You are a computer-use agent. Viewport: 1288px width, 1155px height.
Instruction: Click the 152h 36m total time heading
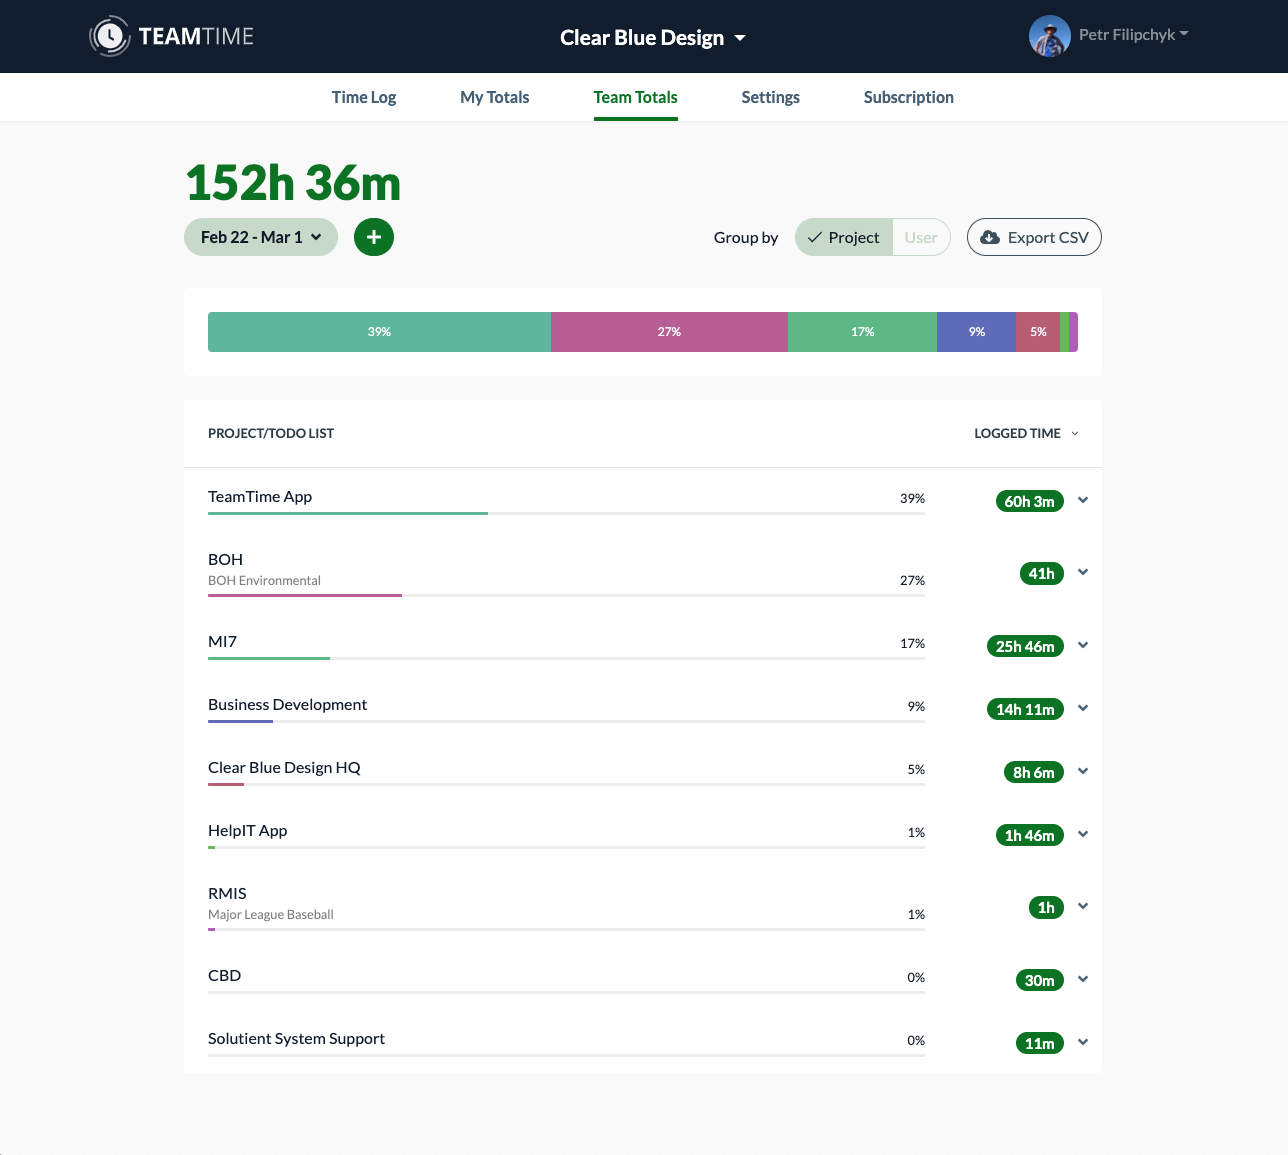[x=293, y=183]
